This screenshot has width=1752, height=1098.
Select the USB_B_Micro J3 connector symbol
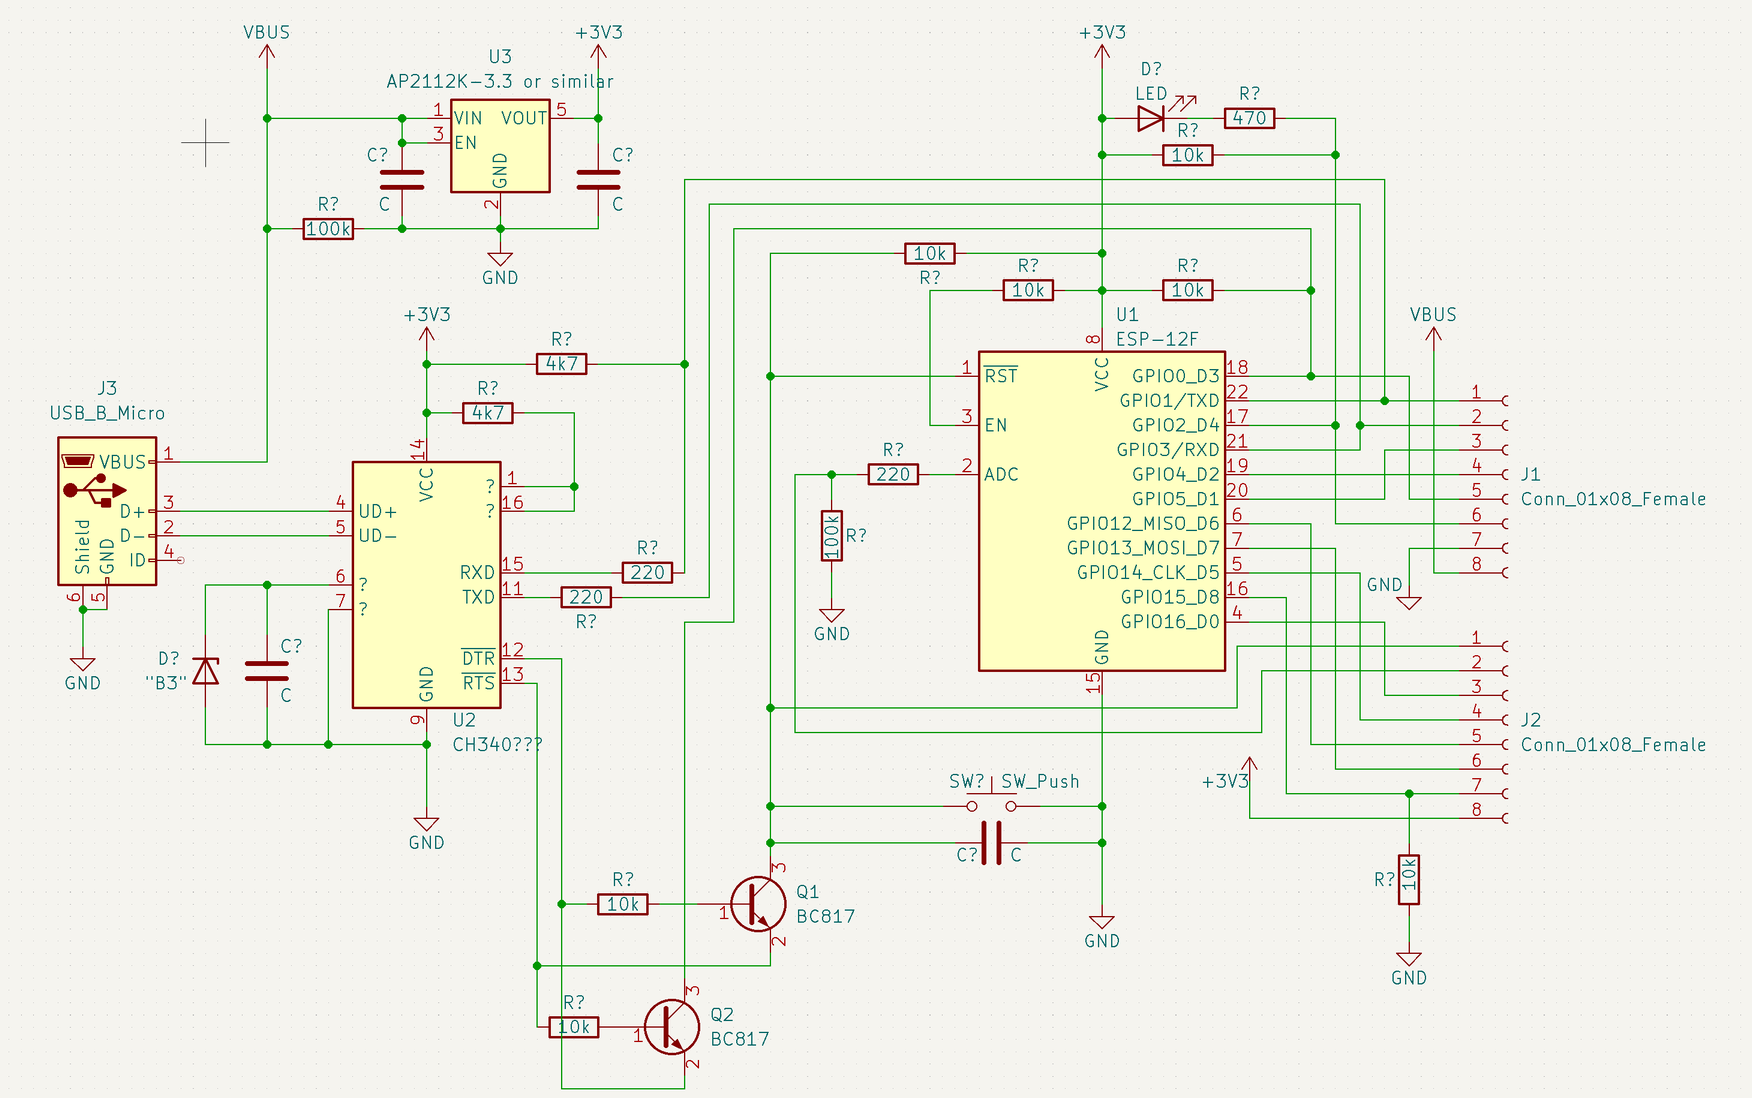(107, 511)
